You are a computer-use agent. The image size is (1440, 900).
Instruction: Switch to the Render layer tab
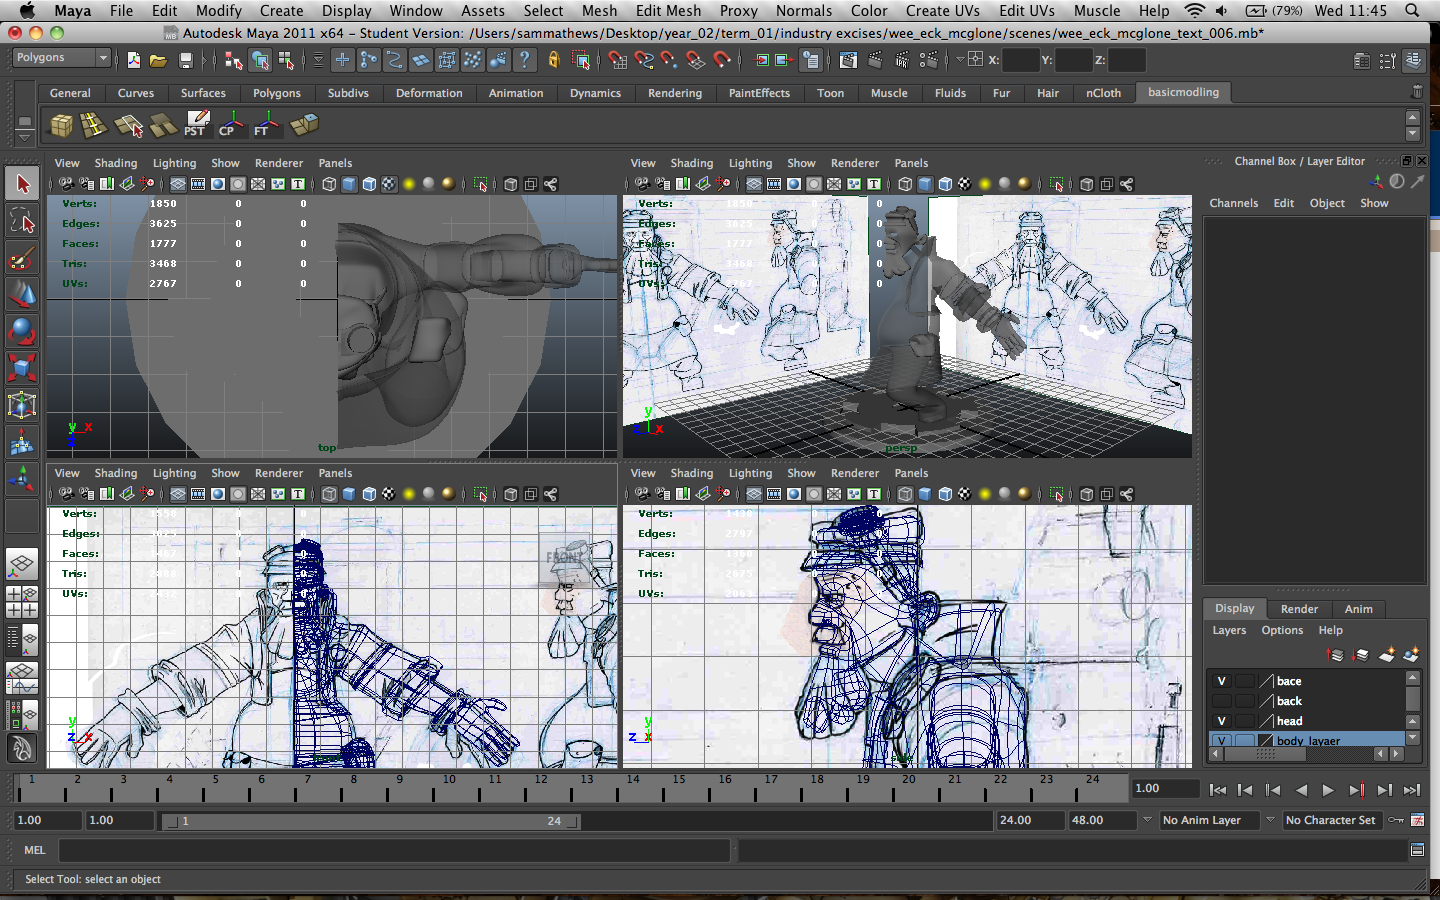pos(1299,609)
